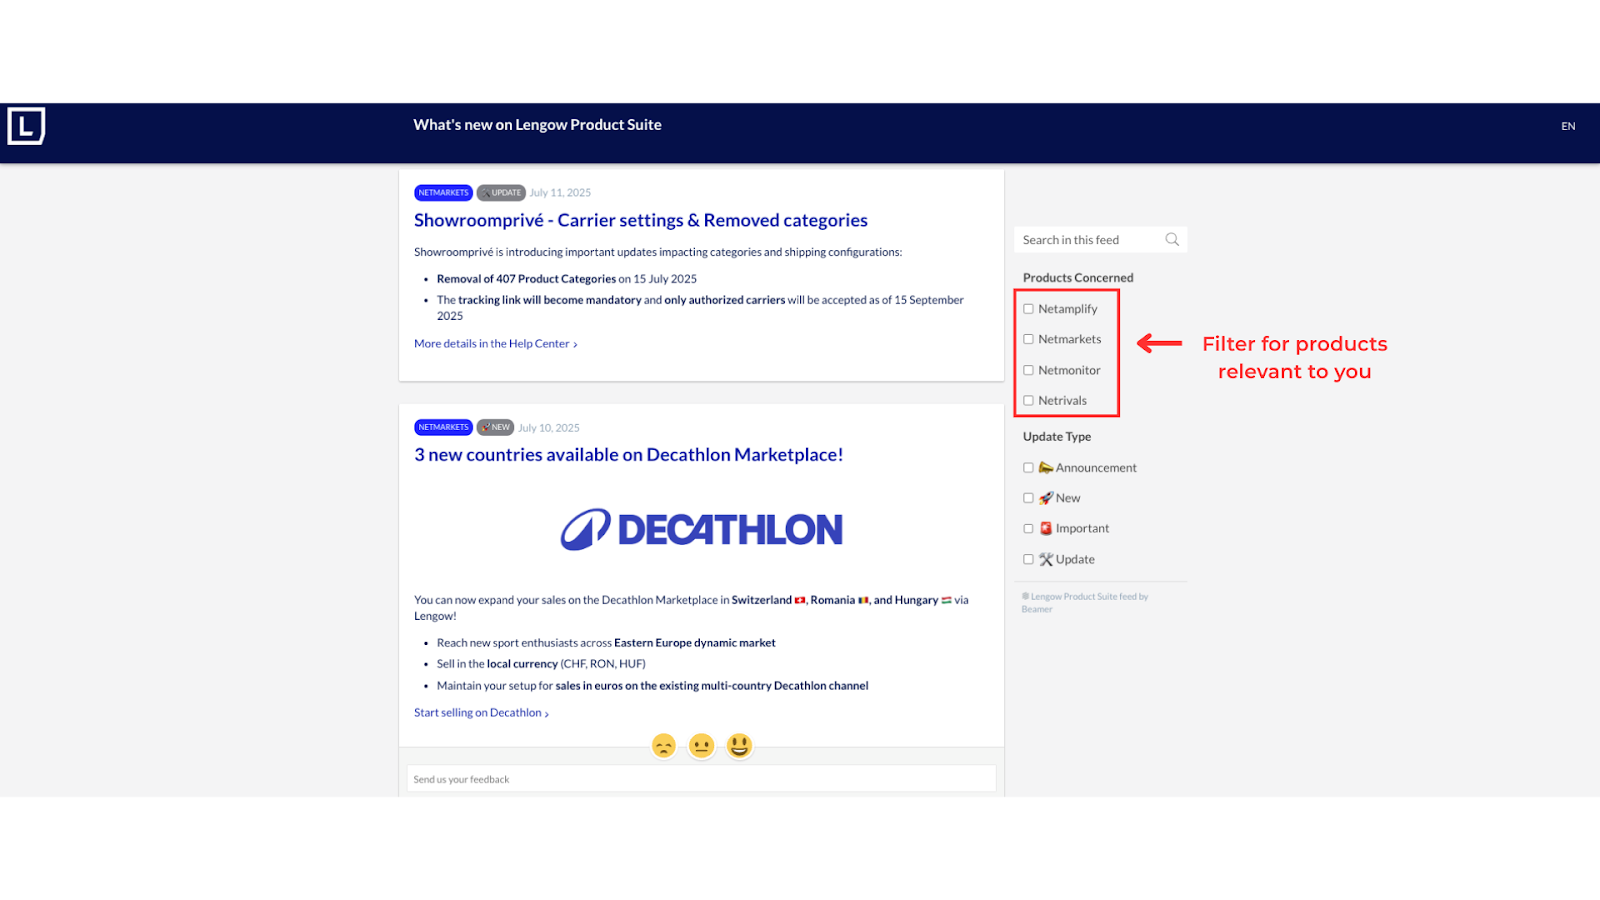Click the NETMARKETS tag on Showroomprivé post
Screen dimensions: 1600x900
443,193
